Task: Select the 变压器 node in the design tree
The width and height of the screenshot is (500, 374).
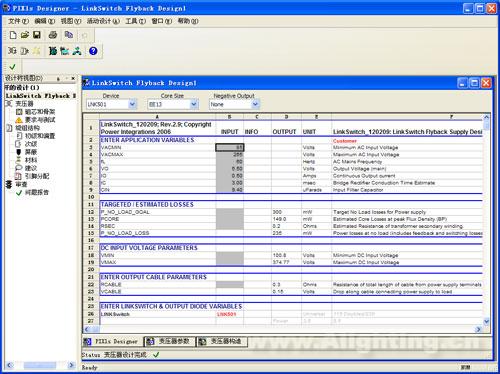Action: pyautogui.click(x=20, y=104)
